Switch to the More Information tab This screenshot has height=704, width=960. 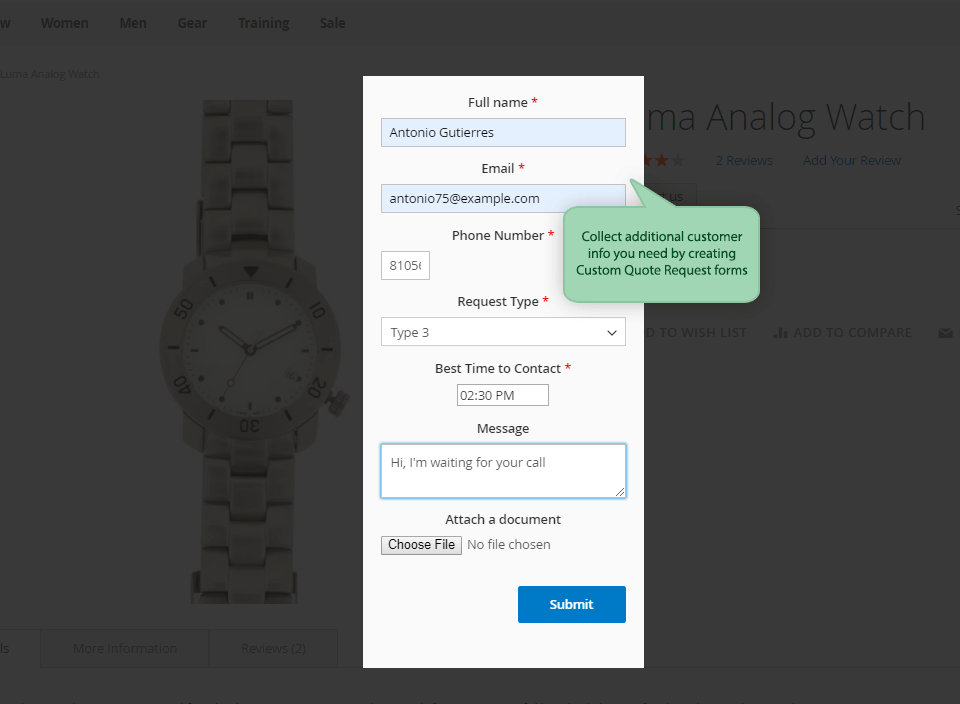pyautogui.click(x=125, y=648)
